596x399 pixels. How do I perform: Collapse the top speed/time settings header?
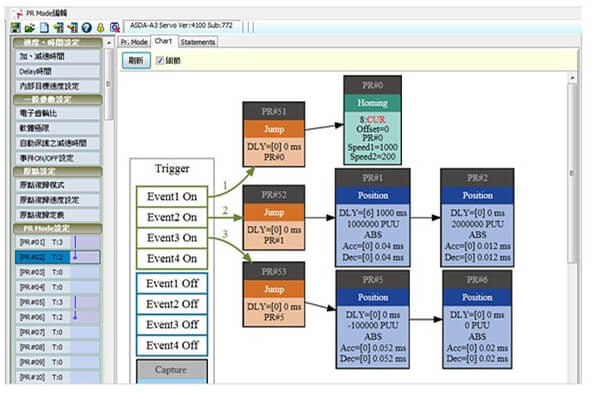point(57,43)
